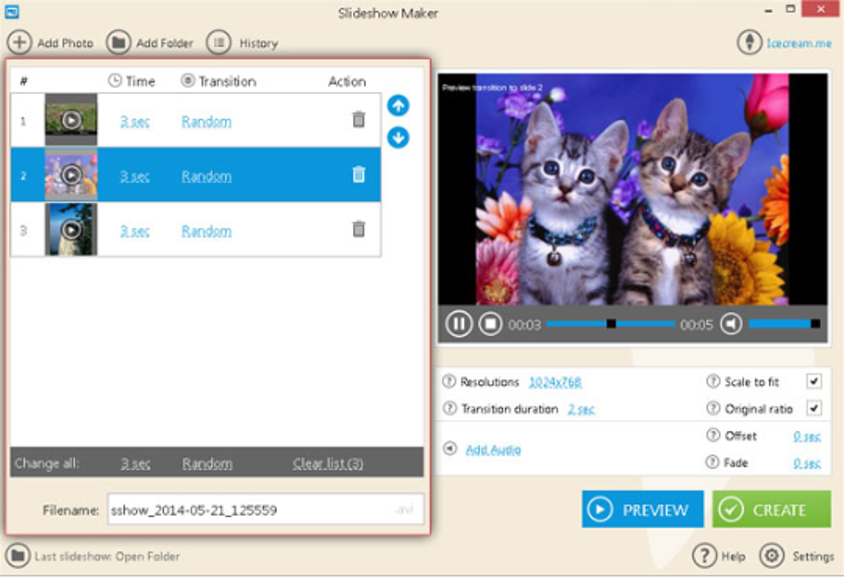
Task: Select slide row number 3
Action: [x=196, y=229]
